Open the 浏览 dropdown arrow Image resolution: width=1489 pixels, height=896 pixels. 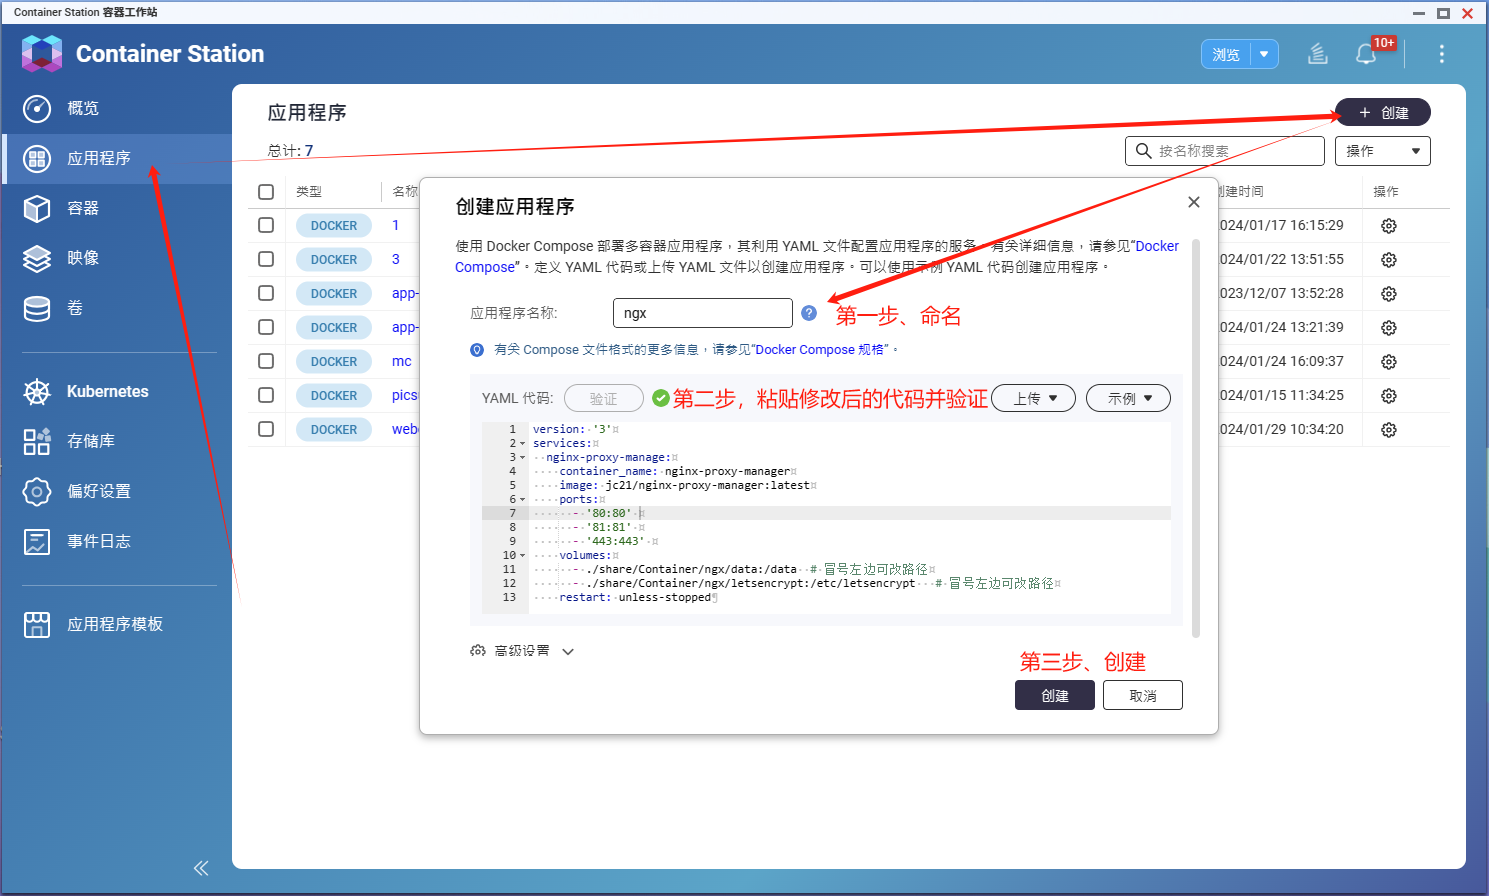coord(1265,54)
